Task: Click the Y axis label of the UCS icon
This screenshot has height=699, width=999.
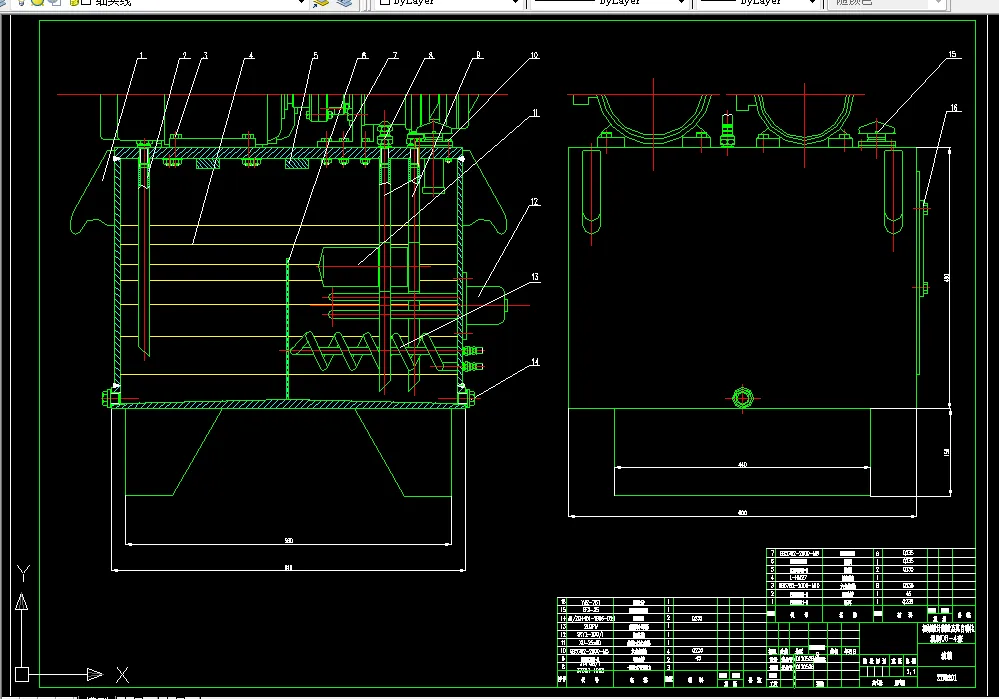Action: click(23, 573)
